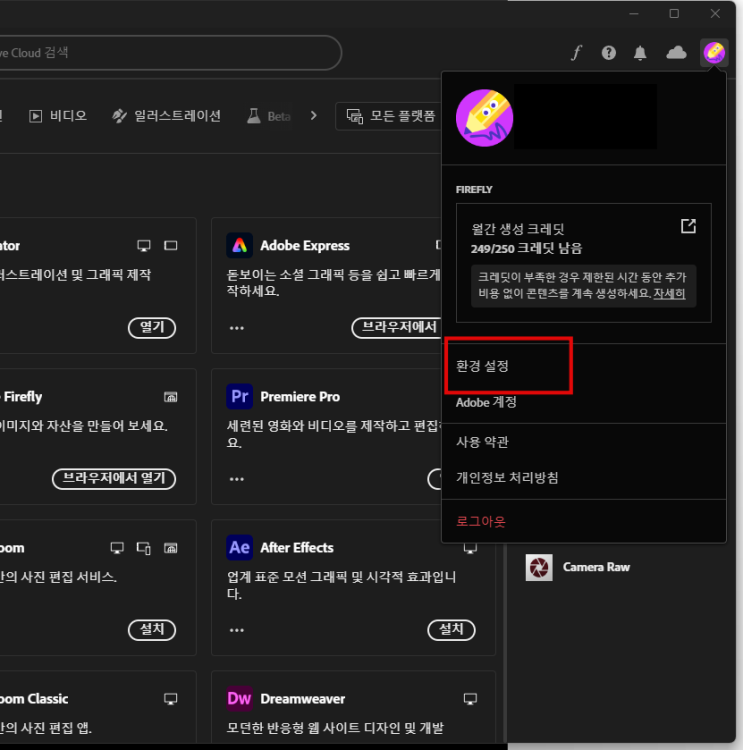Click 설치 button on After Effects card
The width and height of the screenshot is (743, 750).
pos(451,630)
